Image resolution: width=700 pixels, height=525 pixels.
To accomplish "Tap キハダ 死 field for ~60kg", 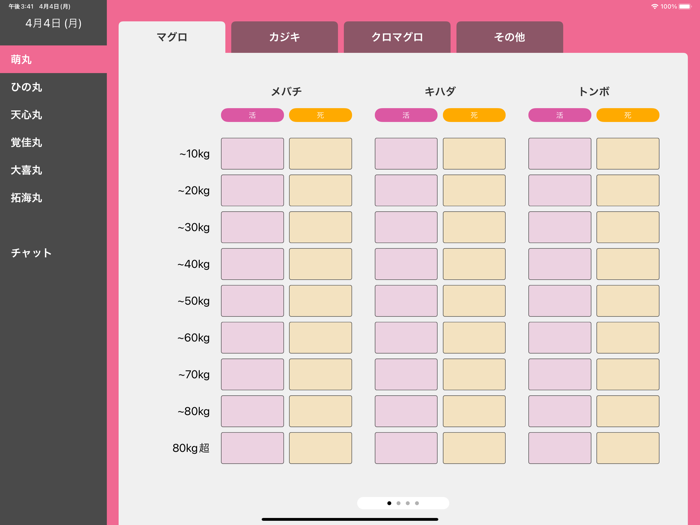I will tap(474, 338).
